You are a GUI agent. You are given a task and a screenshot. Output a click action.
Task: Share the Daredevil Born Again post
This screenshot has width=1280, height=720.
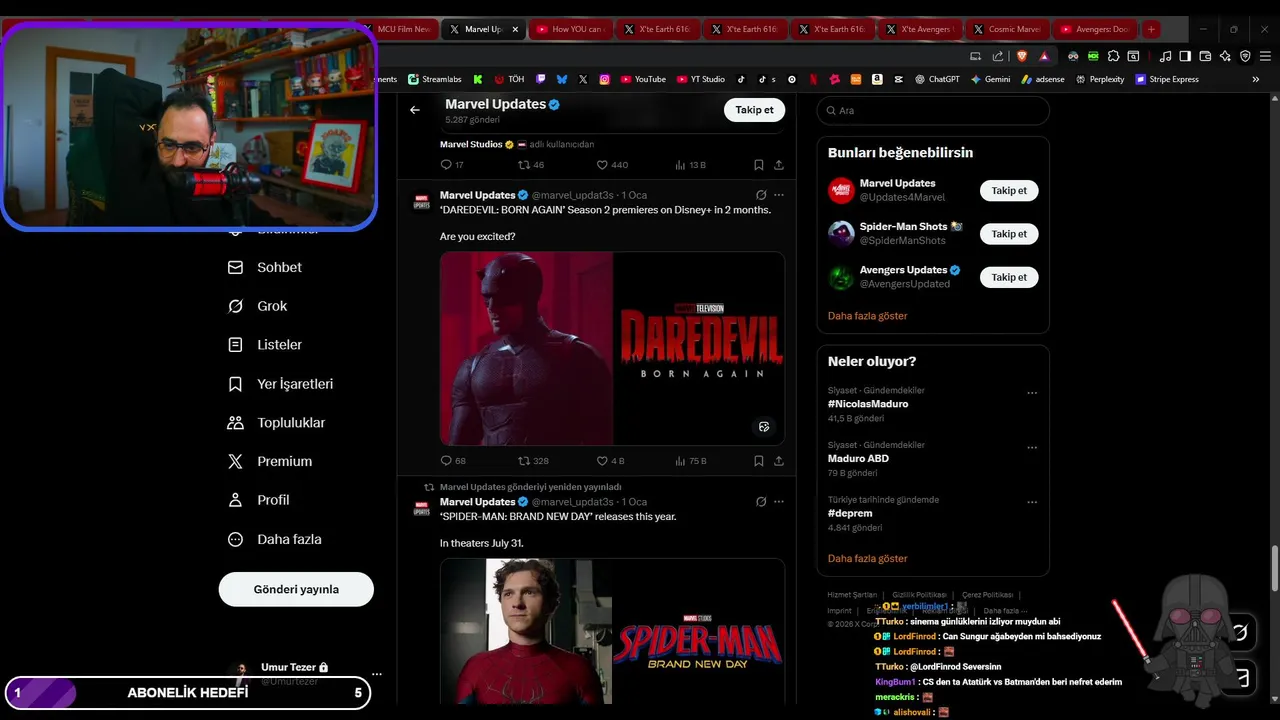pyautogui.click(x=779, y=461)
